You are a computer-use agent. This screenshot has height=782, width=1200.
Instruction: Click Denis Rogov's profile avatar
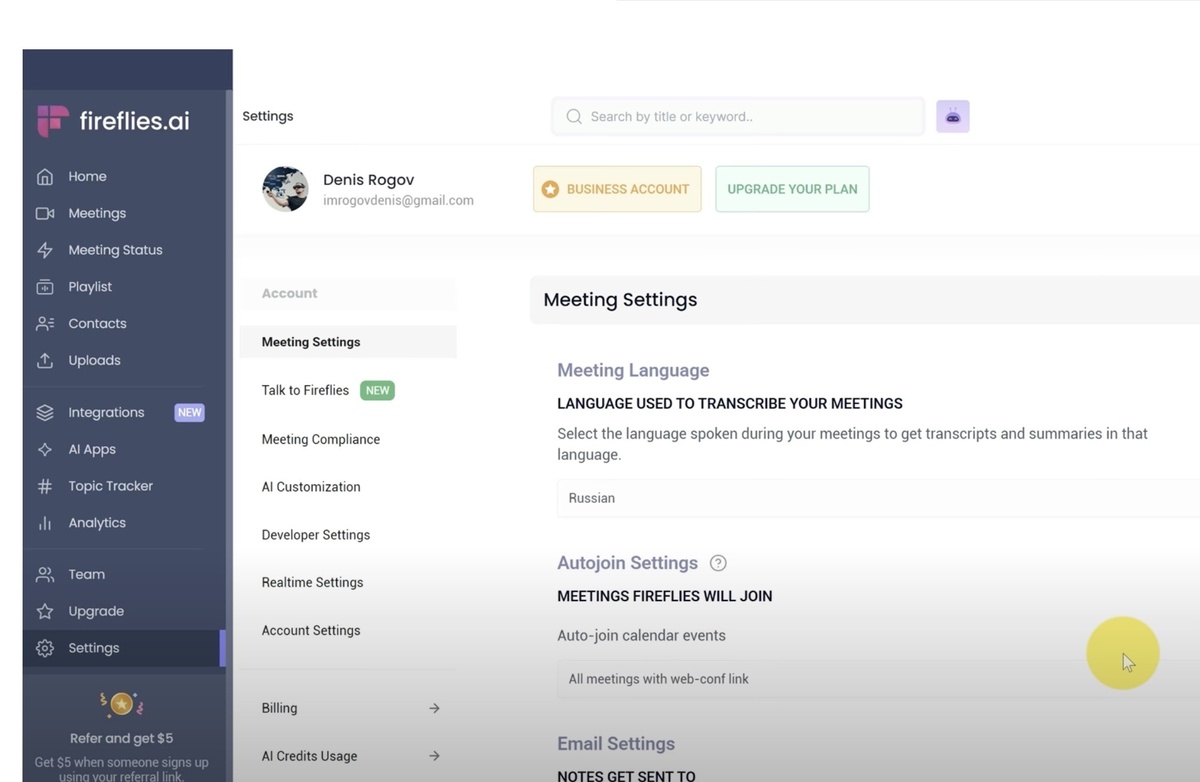point(285,189)
